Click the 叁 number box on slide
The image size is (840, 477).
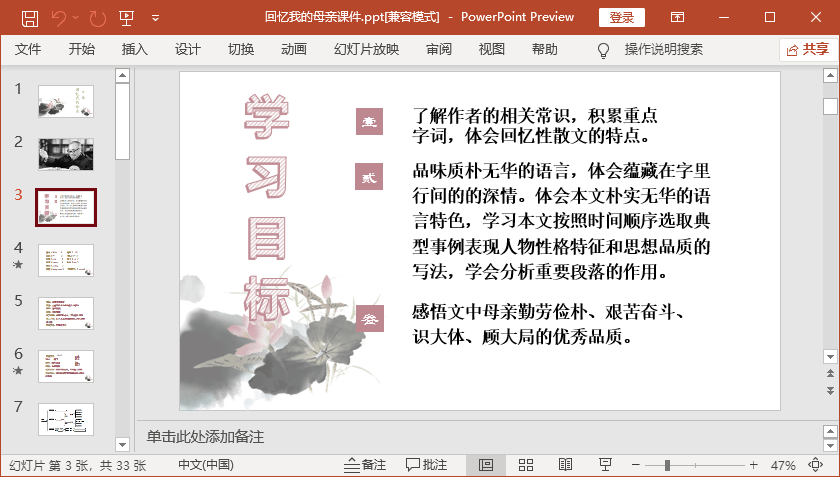point(370,318)
